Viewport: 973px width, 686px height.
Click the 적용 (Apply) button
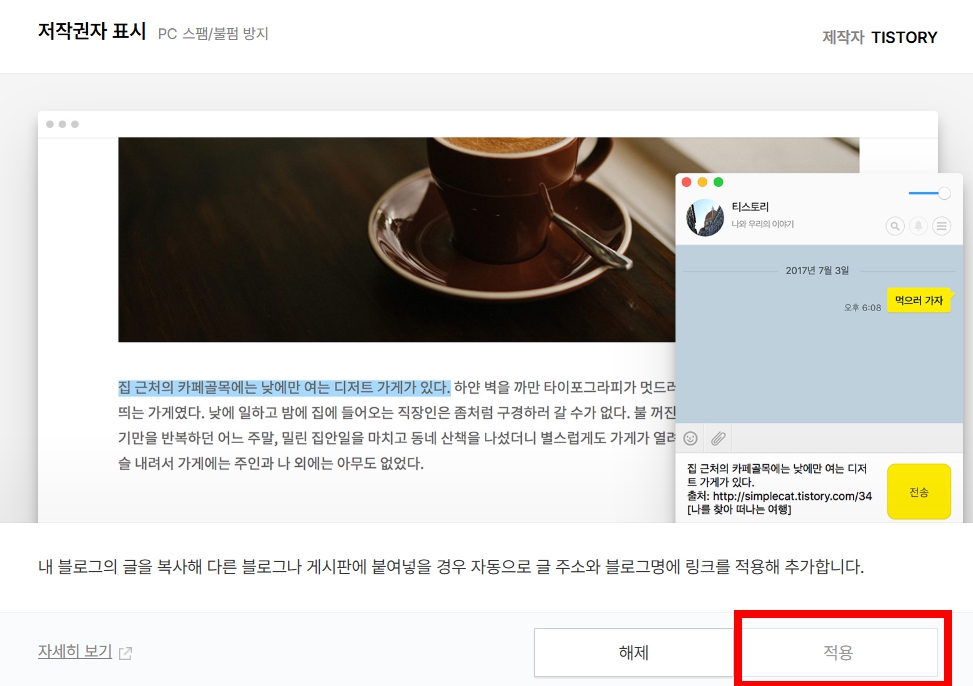(x=838, y=652)
